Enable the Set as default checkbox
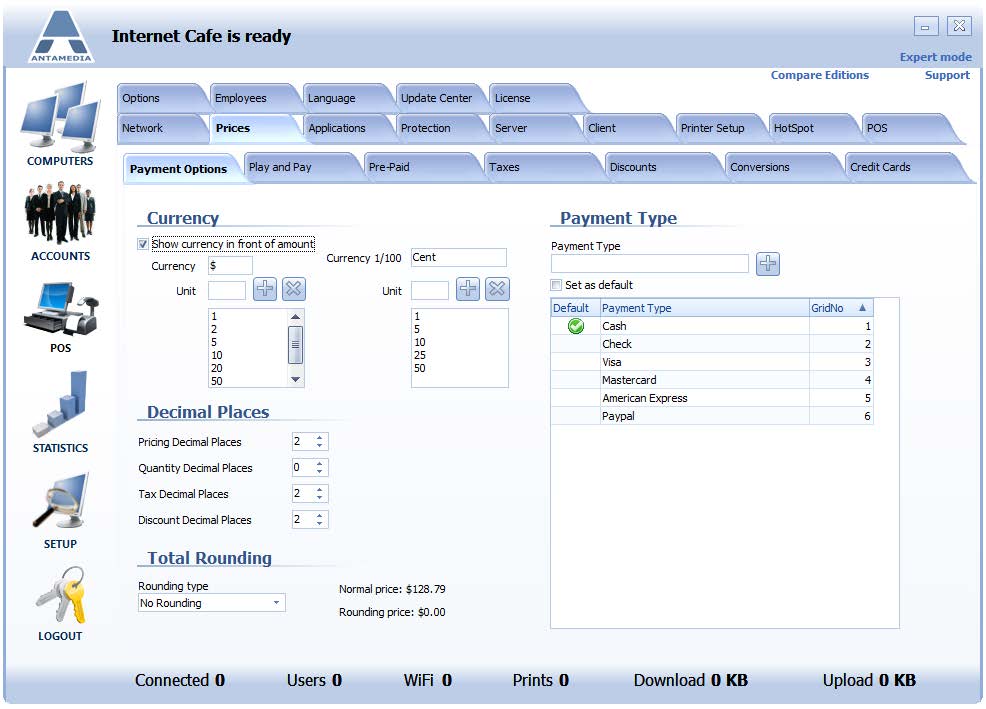The height and width of the screenshot is (709, 986). pos(556,285)
